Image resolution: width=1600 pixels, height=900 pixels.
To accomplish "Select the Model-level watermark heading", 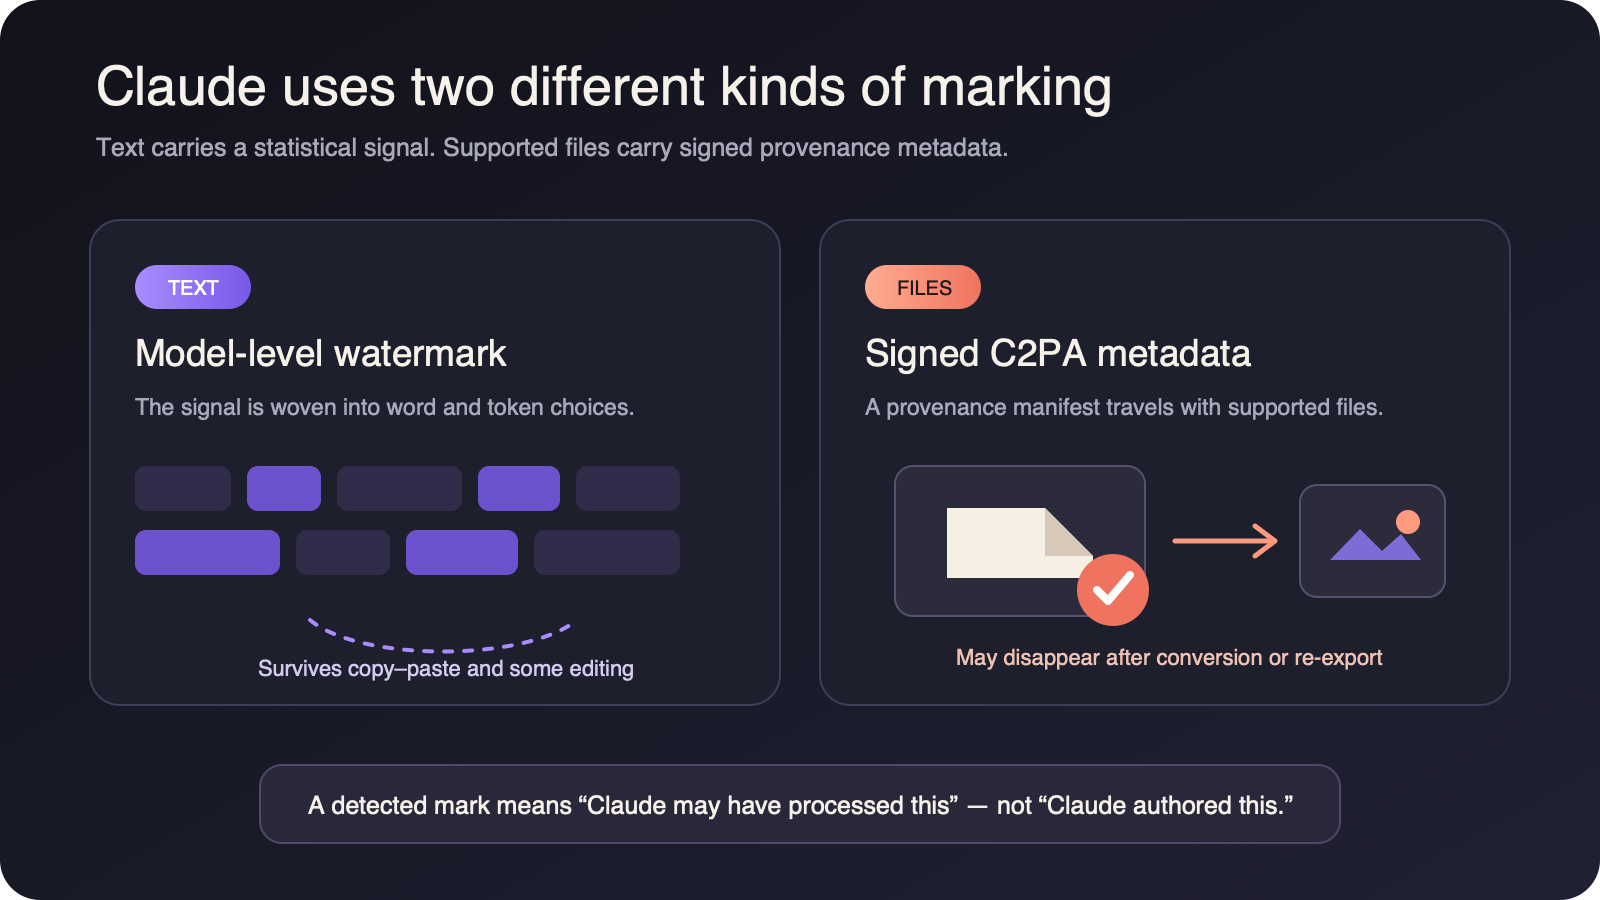I will (x=321, y=353).
